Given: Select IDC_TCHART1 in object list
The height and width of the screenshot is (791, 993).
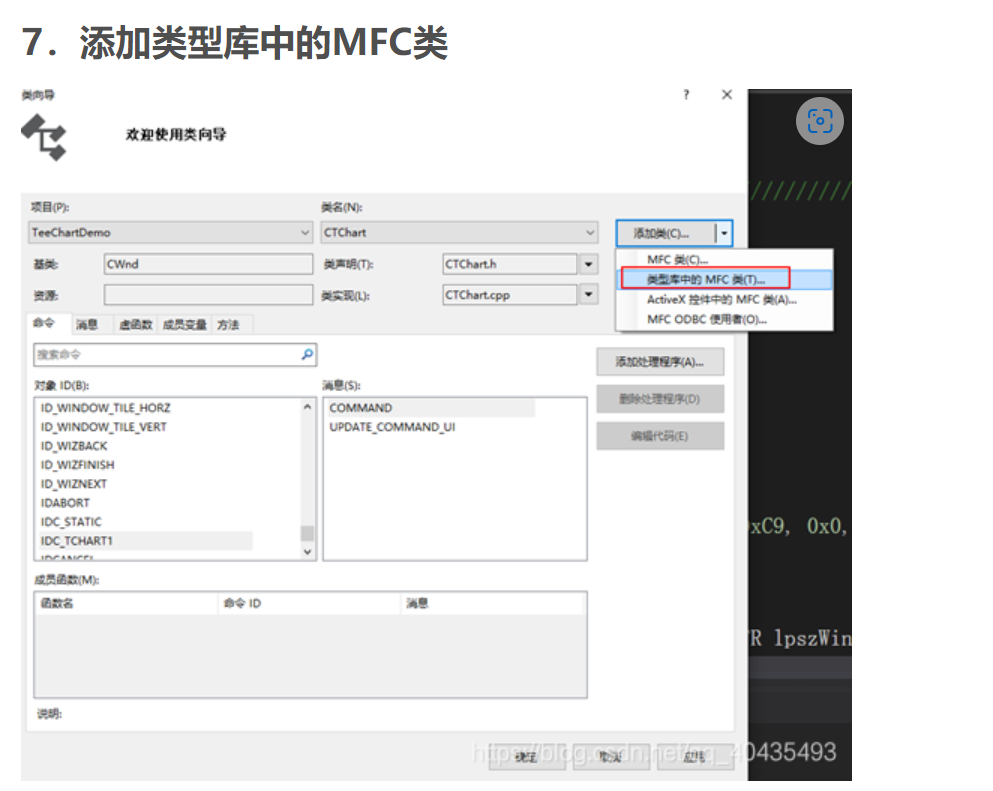Looking at the screenshot, I should (146, 541).
